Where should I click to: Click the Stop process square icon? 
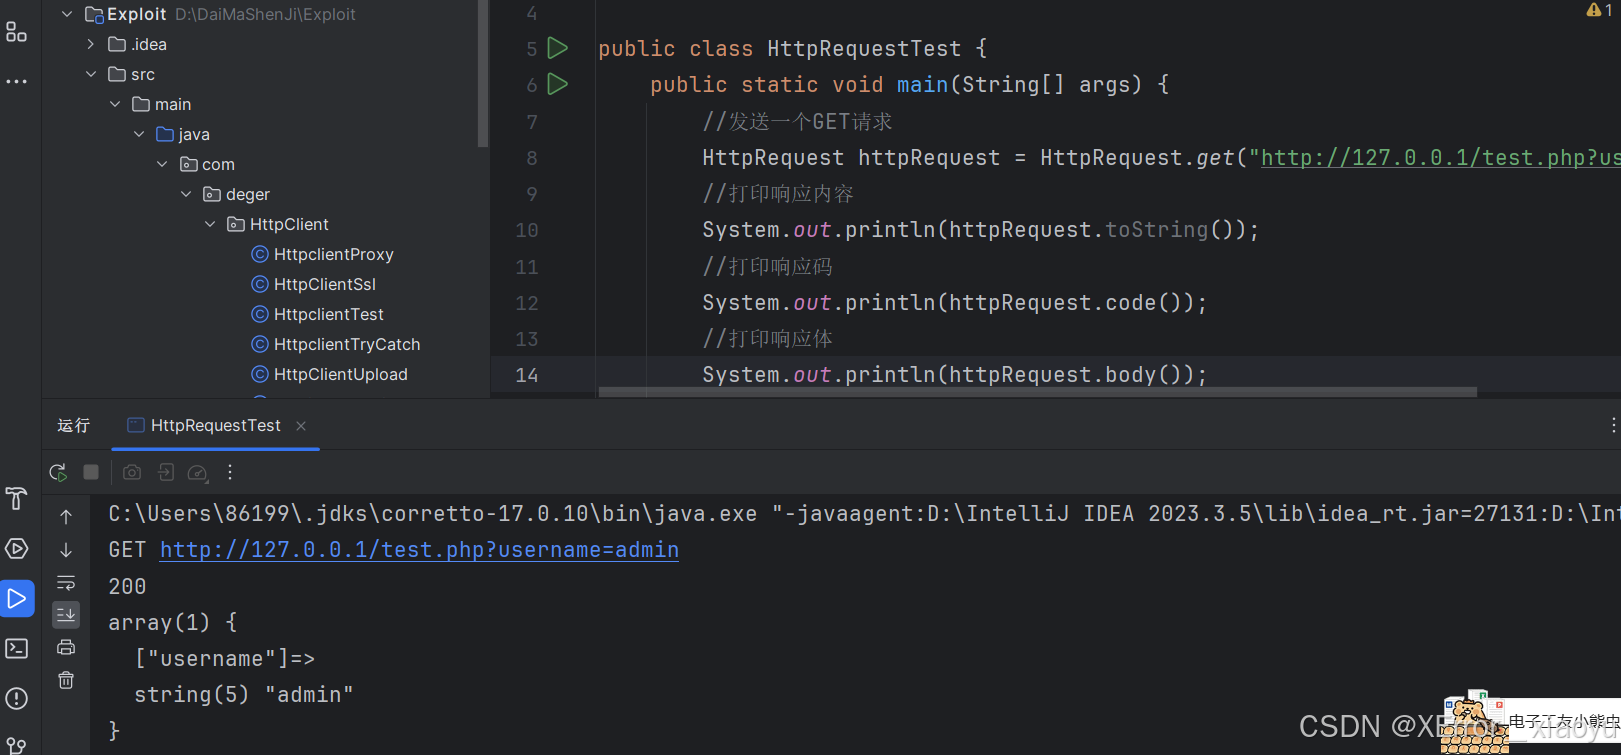[91, 472]
